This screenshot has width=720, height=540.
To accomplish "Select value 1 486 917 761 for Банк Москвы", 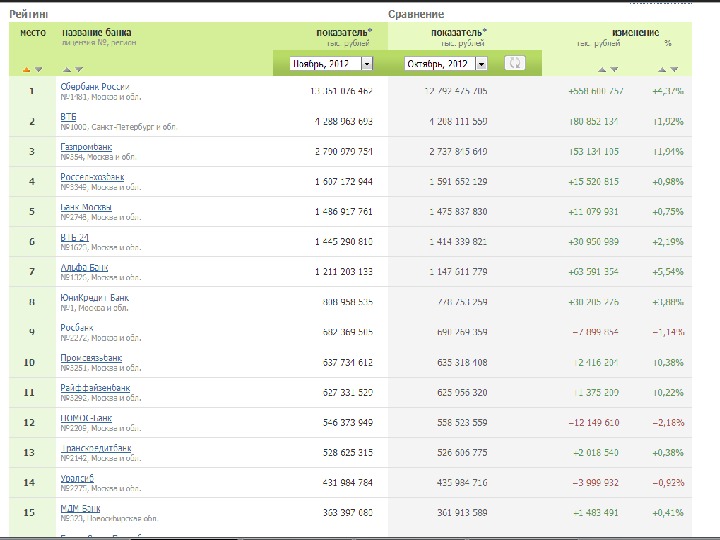I will point(343,212).
